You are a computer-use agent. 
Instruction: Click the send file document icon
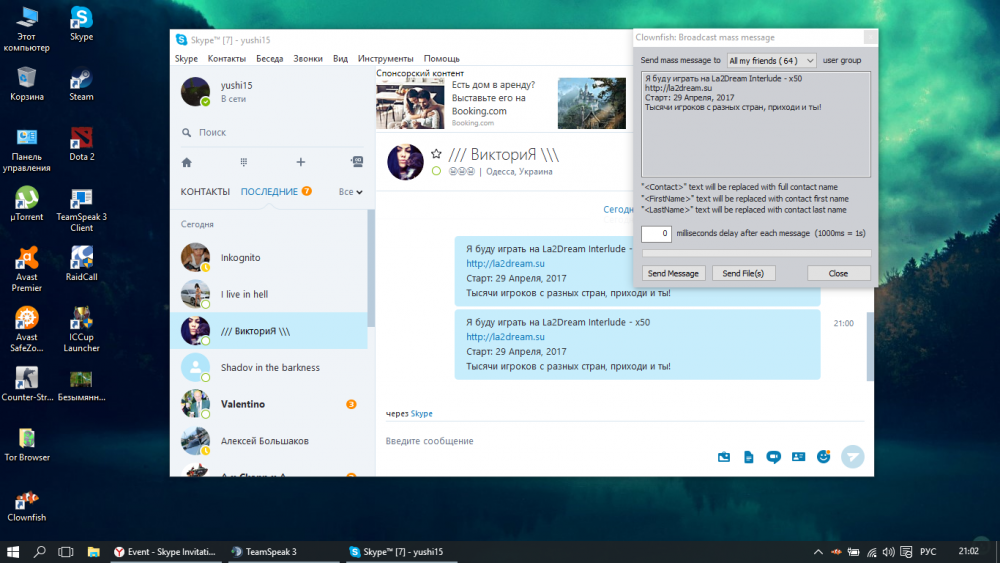(748, 457)
